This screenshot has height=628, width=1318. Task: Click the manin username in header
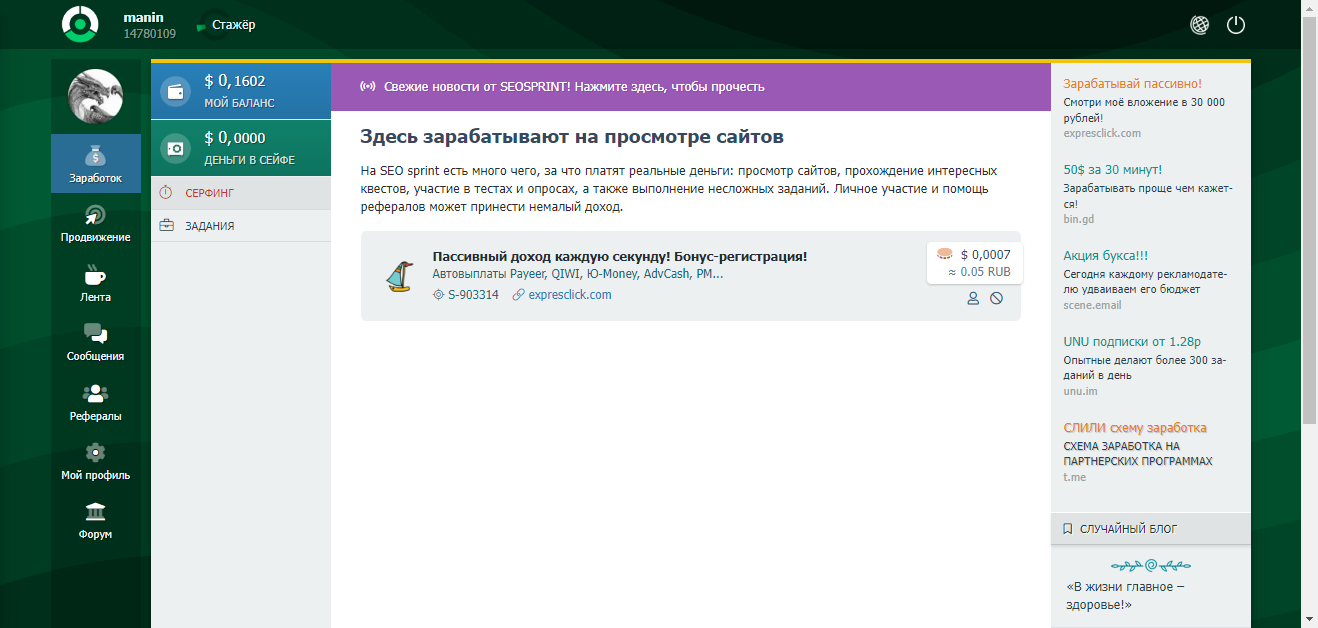pyautogui.click(x=144, y=18)
